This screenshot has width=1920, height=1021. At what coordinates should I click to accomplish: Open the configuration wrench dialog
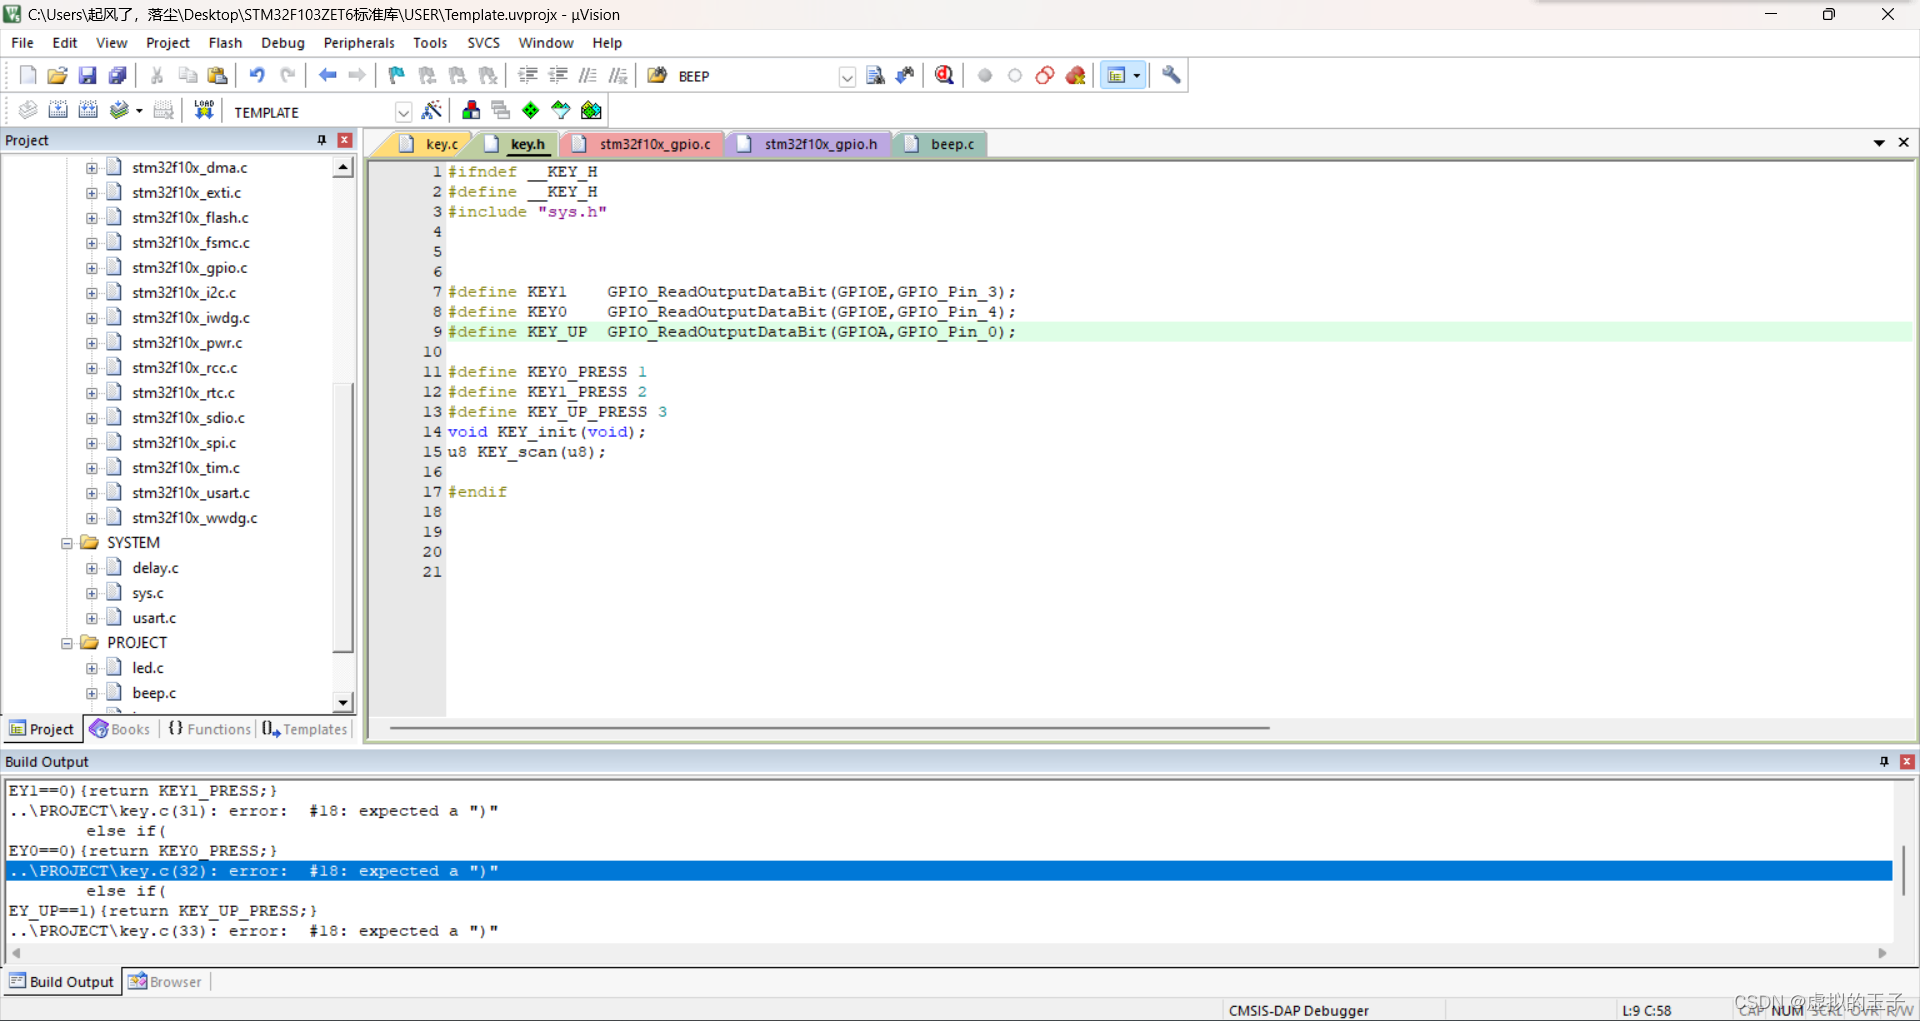tap(1170, 75)
